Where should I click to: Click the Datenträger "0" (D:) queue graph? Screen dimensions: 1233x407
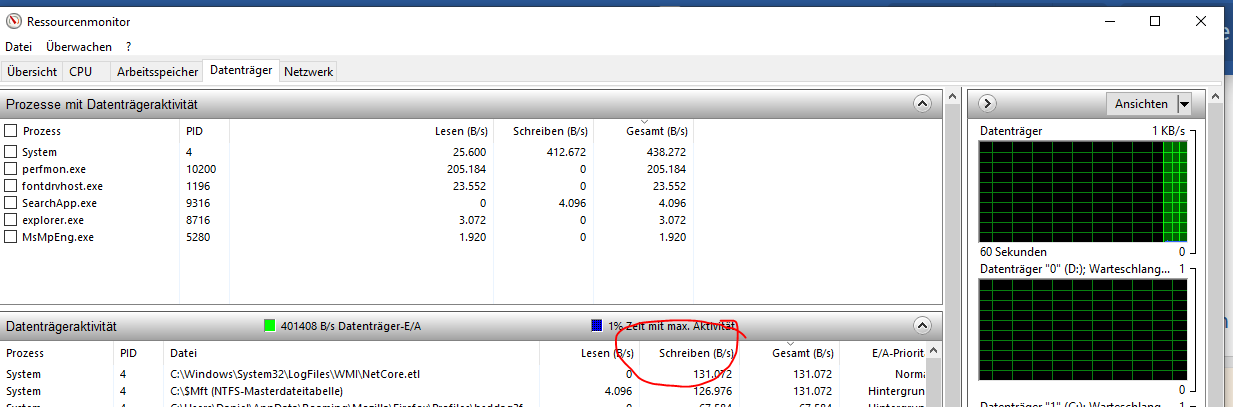click(x=1083, y=330)
